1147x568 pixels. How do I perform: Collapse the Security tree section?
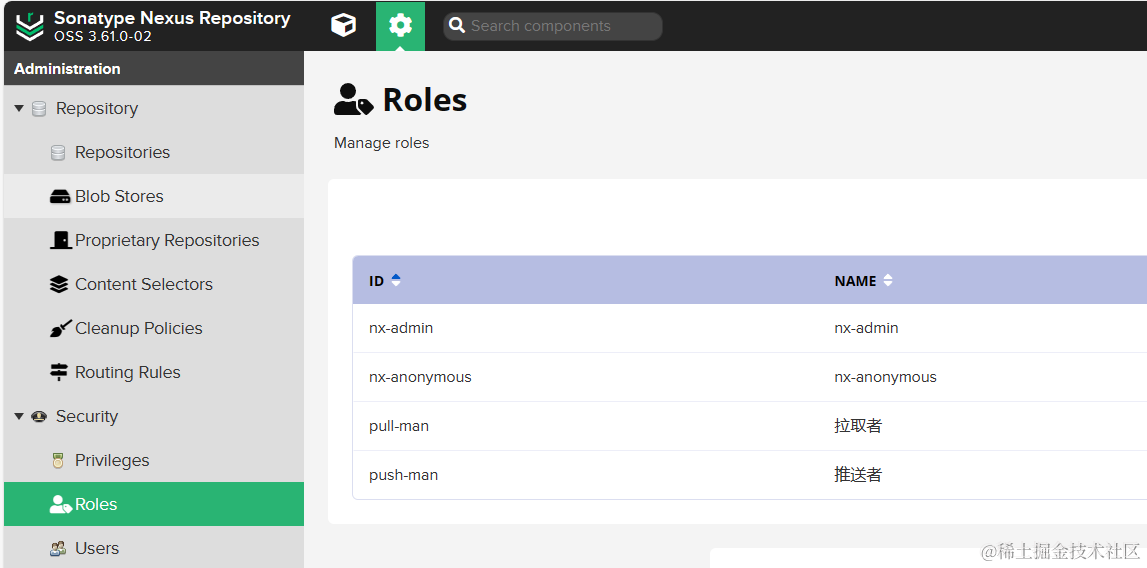(x=19, y=416)
